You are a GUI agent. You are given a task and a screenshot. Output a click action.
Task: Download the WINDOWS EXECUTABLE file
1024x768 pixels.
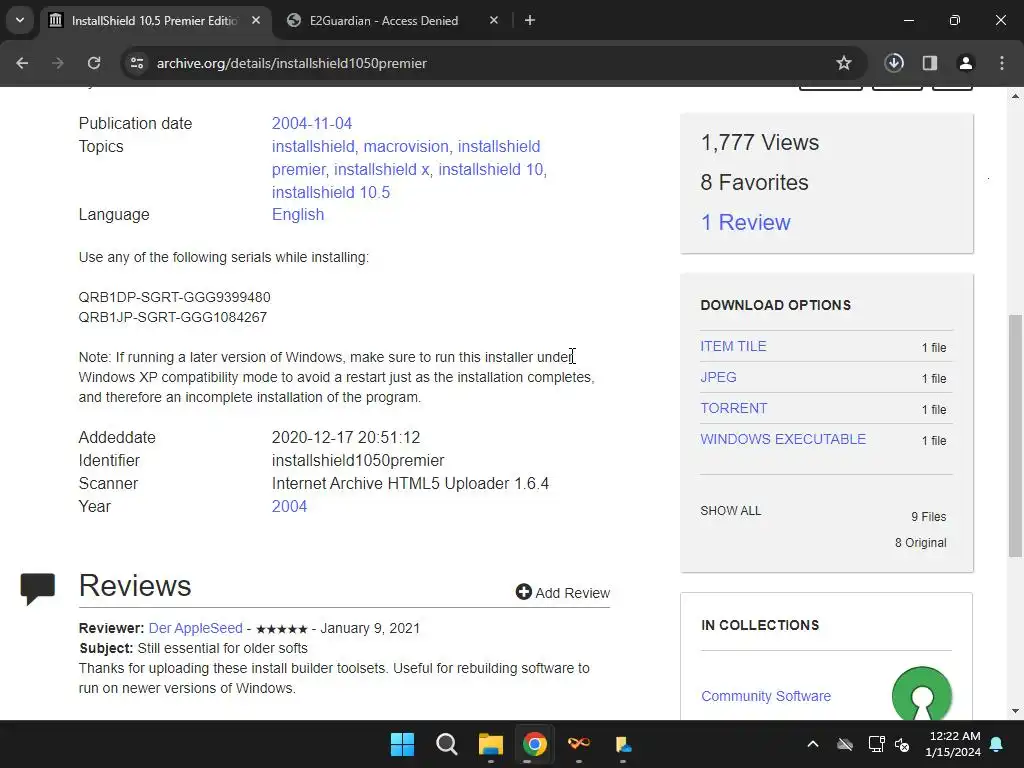pos(783,439)
